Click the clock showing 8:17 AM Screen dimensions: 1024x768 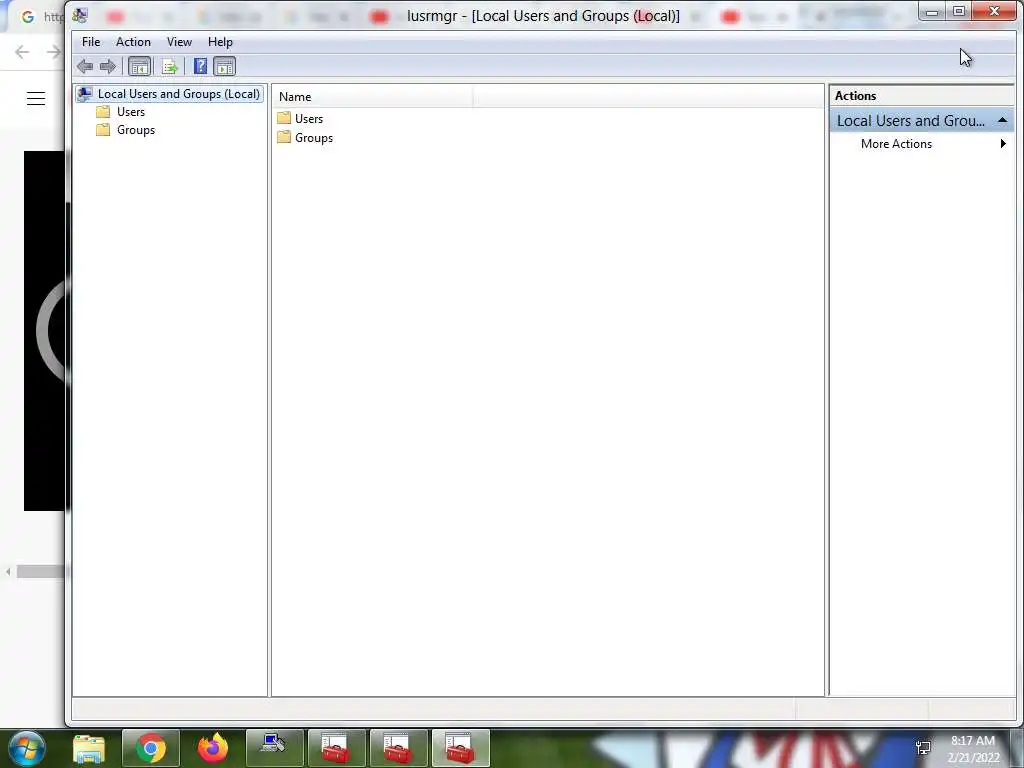[x=973, y=741]
